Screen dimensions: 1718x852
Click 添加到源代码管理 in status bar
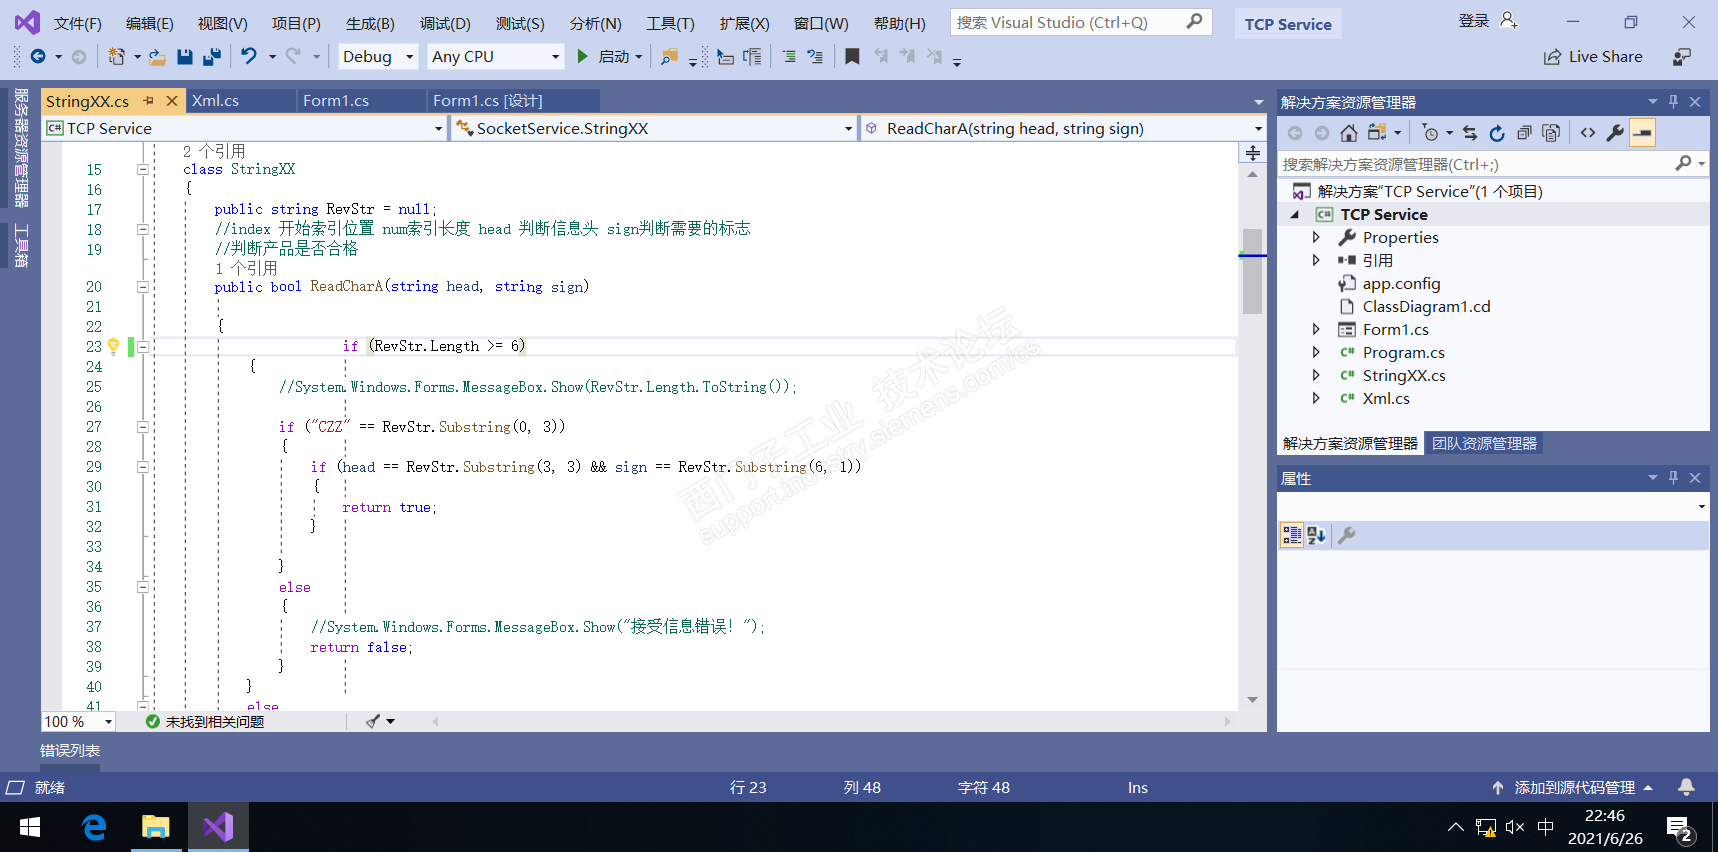[x=1574, y=788]
